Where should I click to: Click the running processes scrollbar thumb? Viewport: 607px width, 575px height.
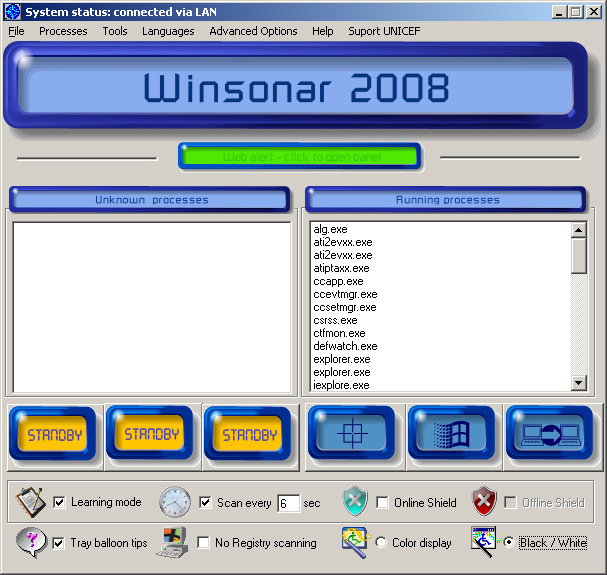578,256
